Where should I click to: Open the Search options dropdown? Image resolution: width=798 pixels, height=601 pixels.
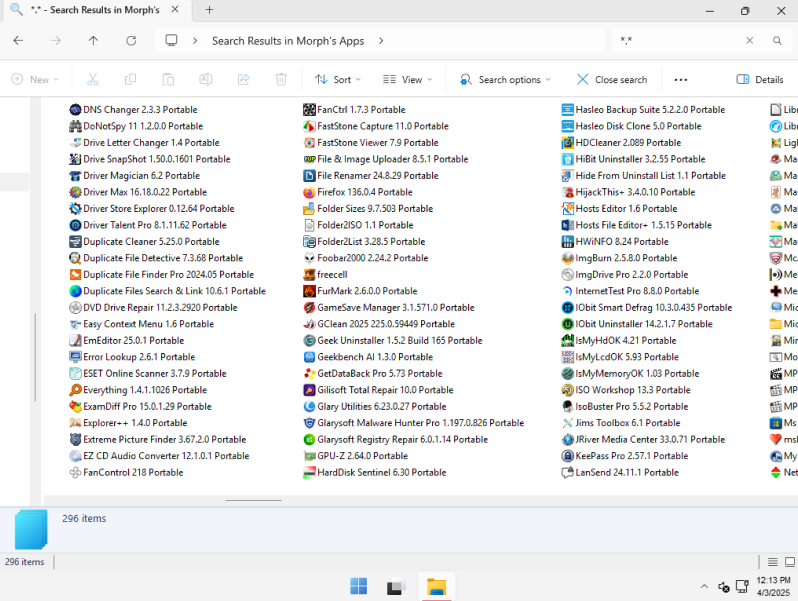505,79
